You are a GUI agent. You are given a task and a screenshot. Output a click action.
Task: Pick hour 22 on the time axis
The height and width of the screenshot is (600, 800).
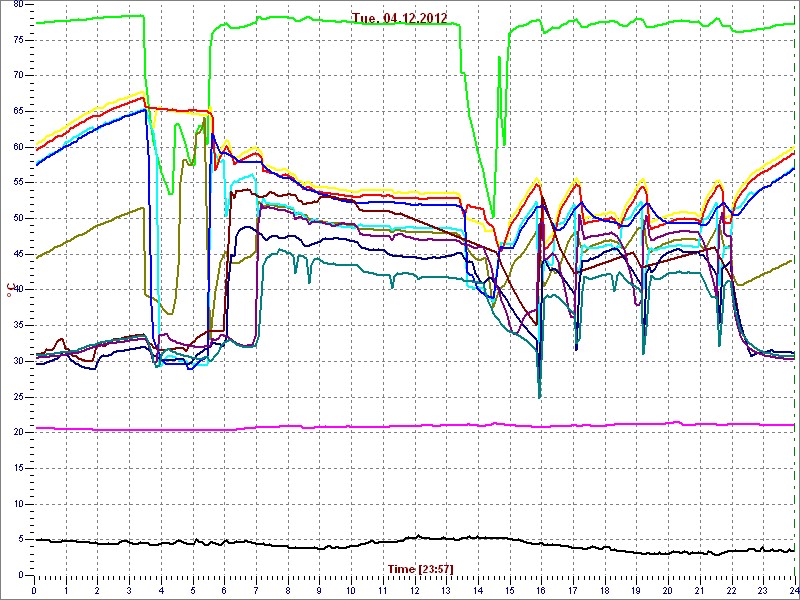pyautogui.click(x=731, y=591)
